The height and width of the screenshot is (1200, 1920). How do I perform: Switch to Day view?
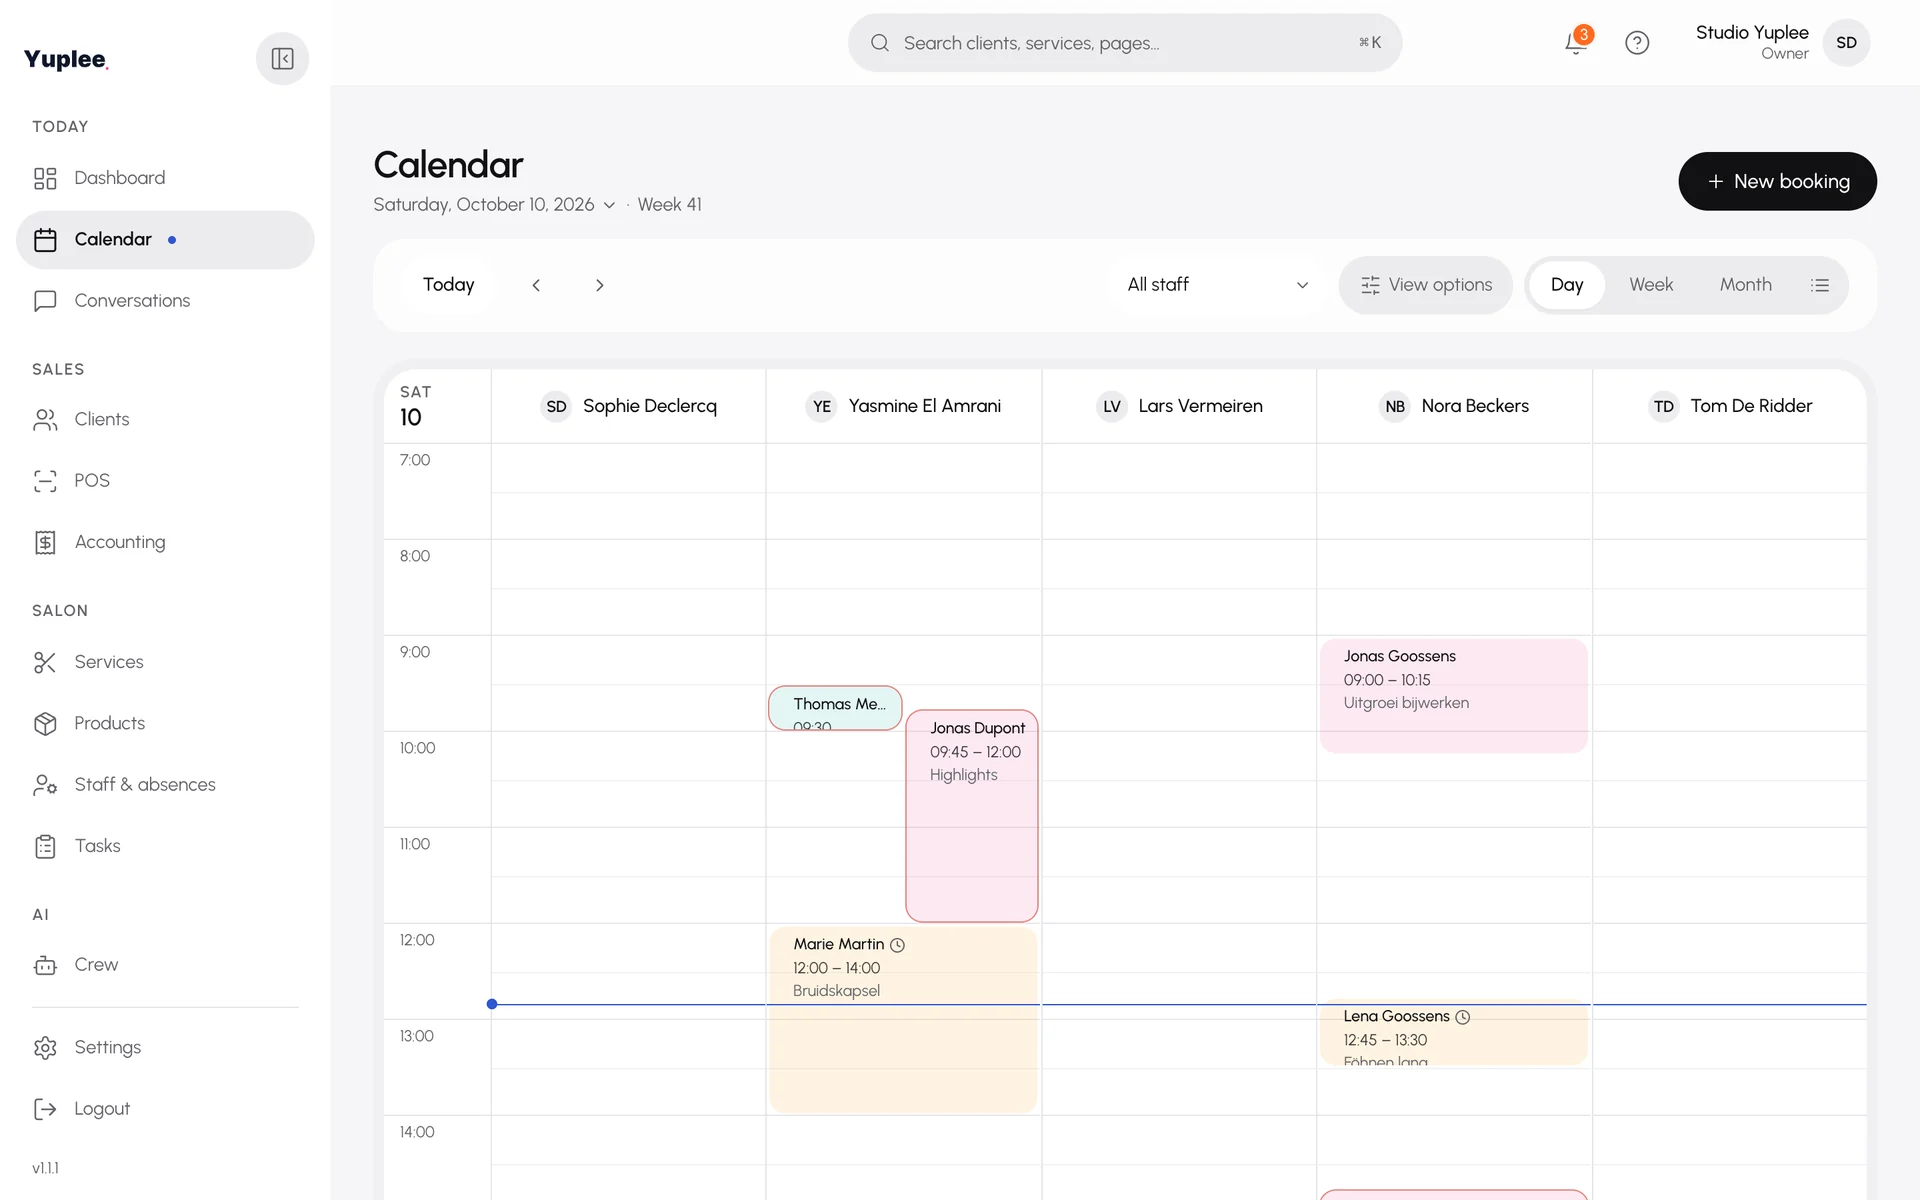1567,285
